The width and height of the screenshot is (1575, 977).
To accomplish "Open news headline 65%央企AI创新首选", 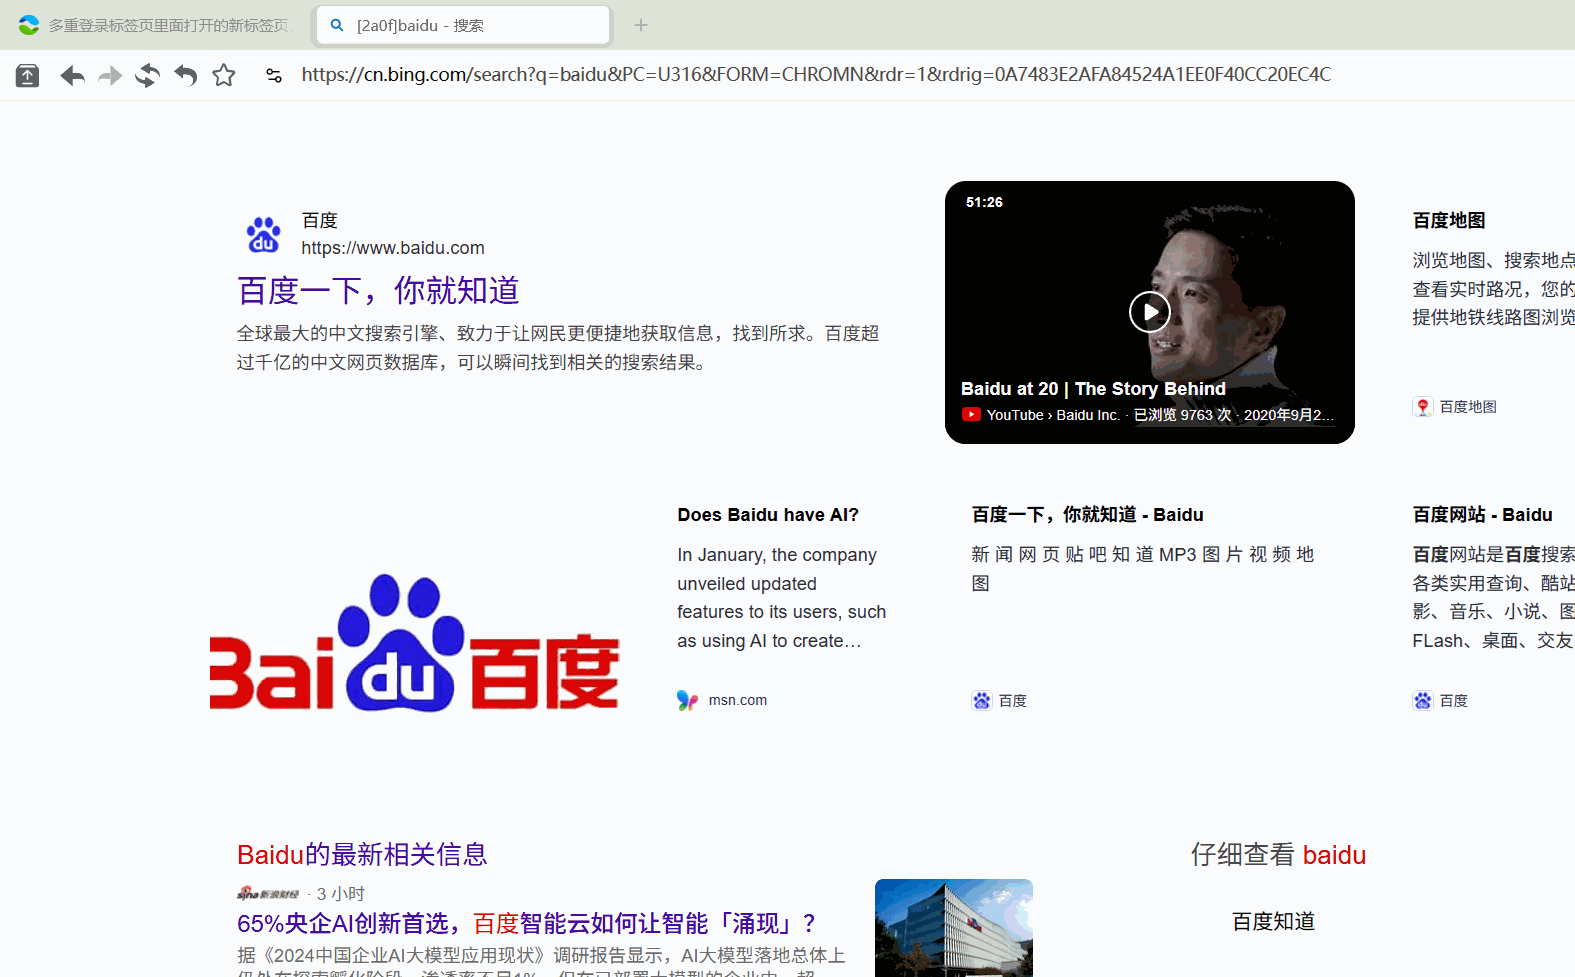I will [x=527, y=923].
